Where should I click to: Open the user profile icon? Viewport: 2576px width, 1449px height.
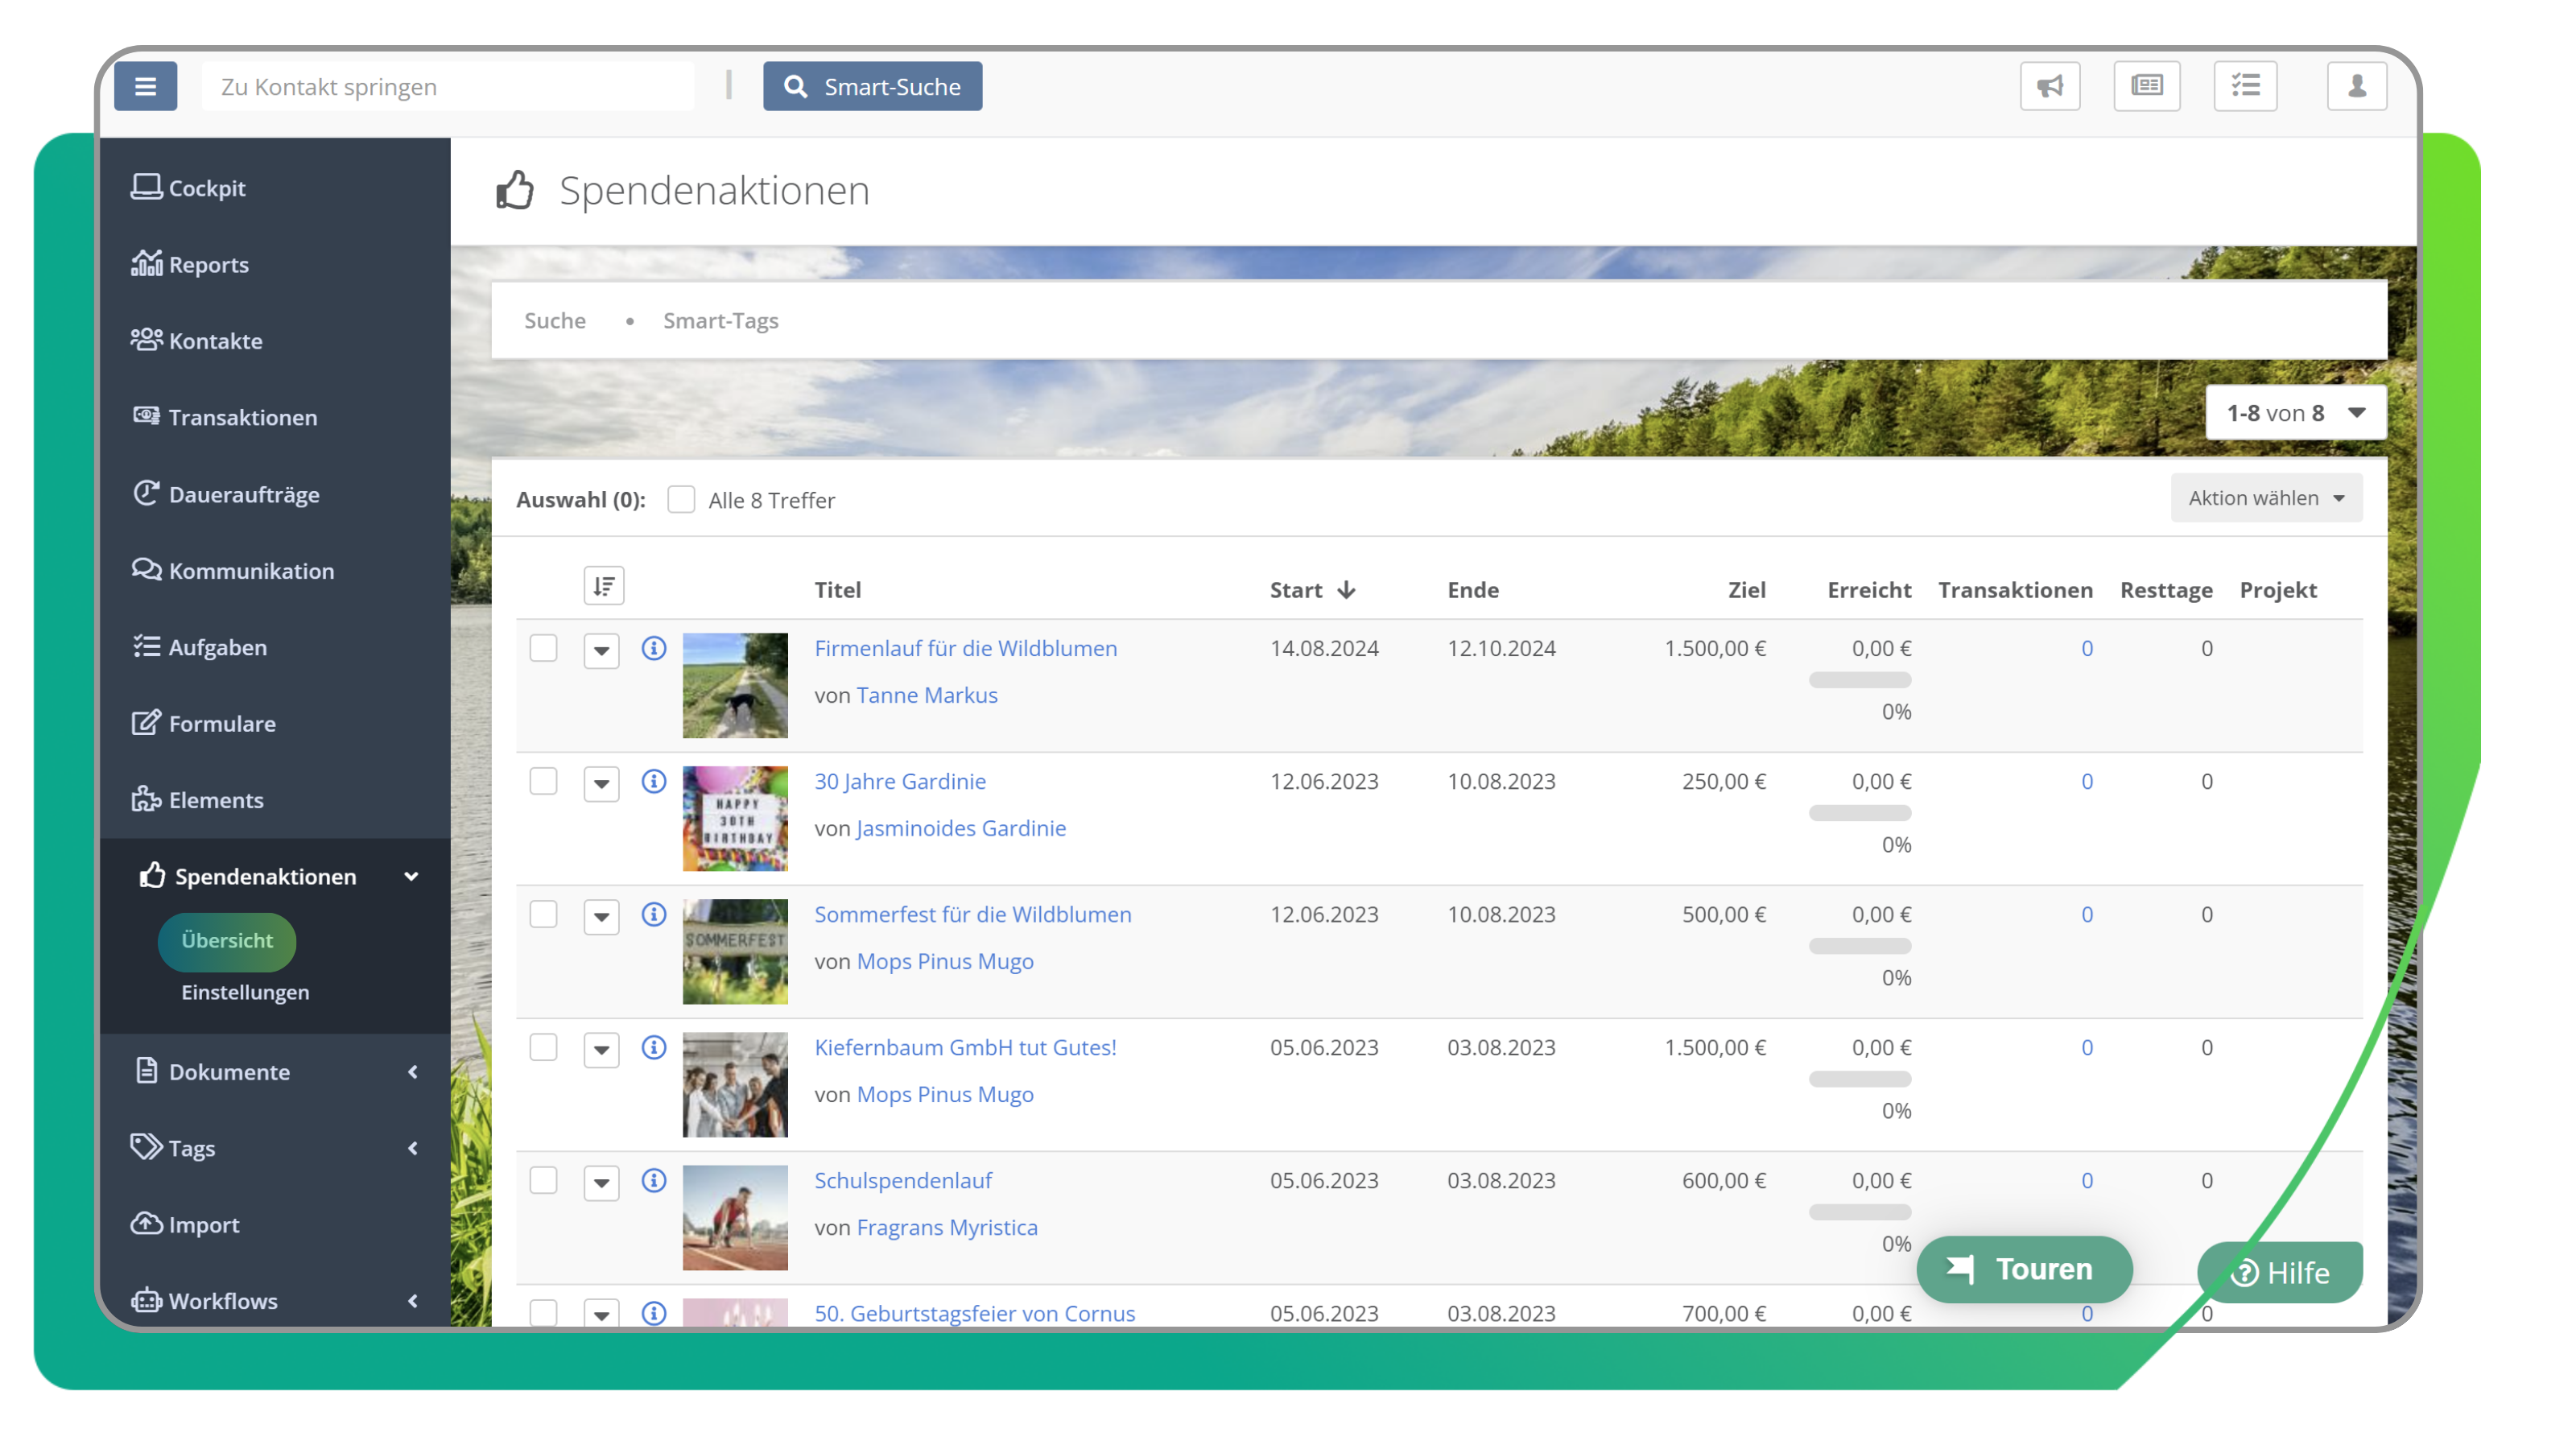(x=2356, y=86)
